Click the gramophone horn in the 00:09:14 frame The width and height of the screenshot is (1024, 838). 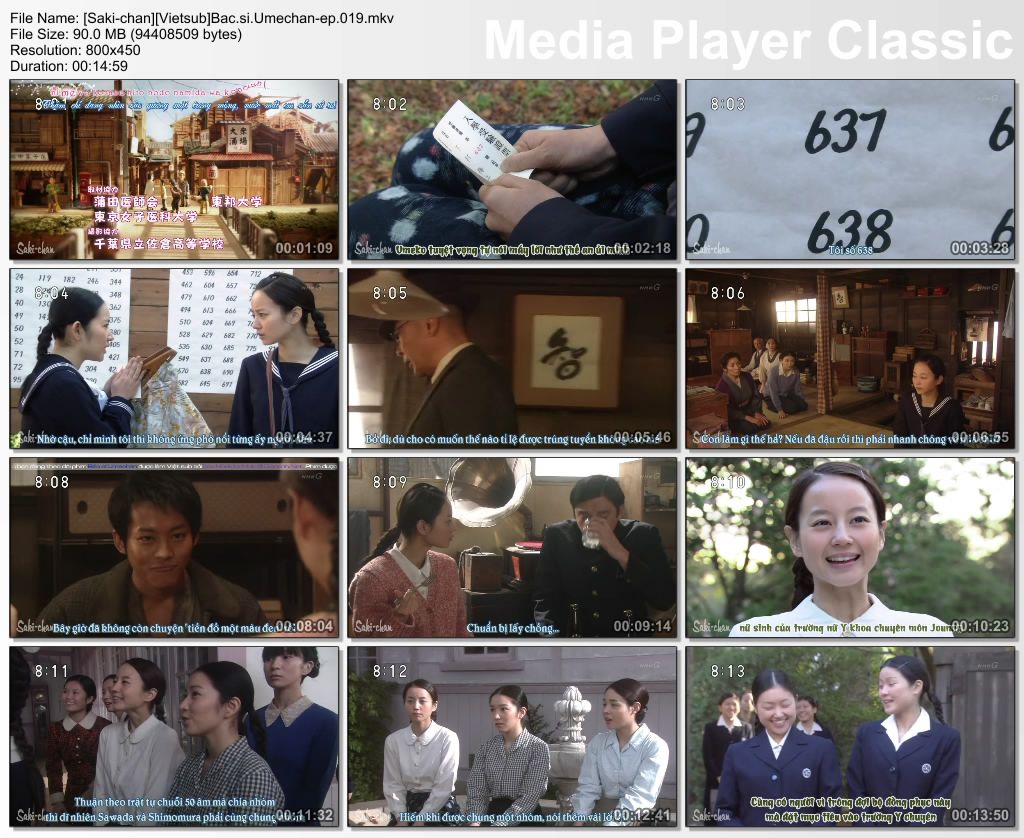(488, 486)
